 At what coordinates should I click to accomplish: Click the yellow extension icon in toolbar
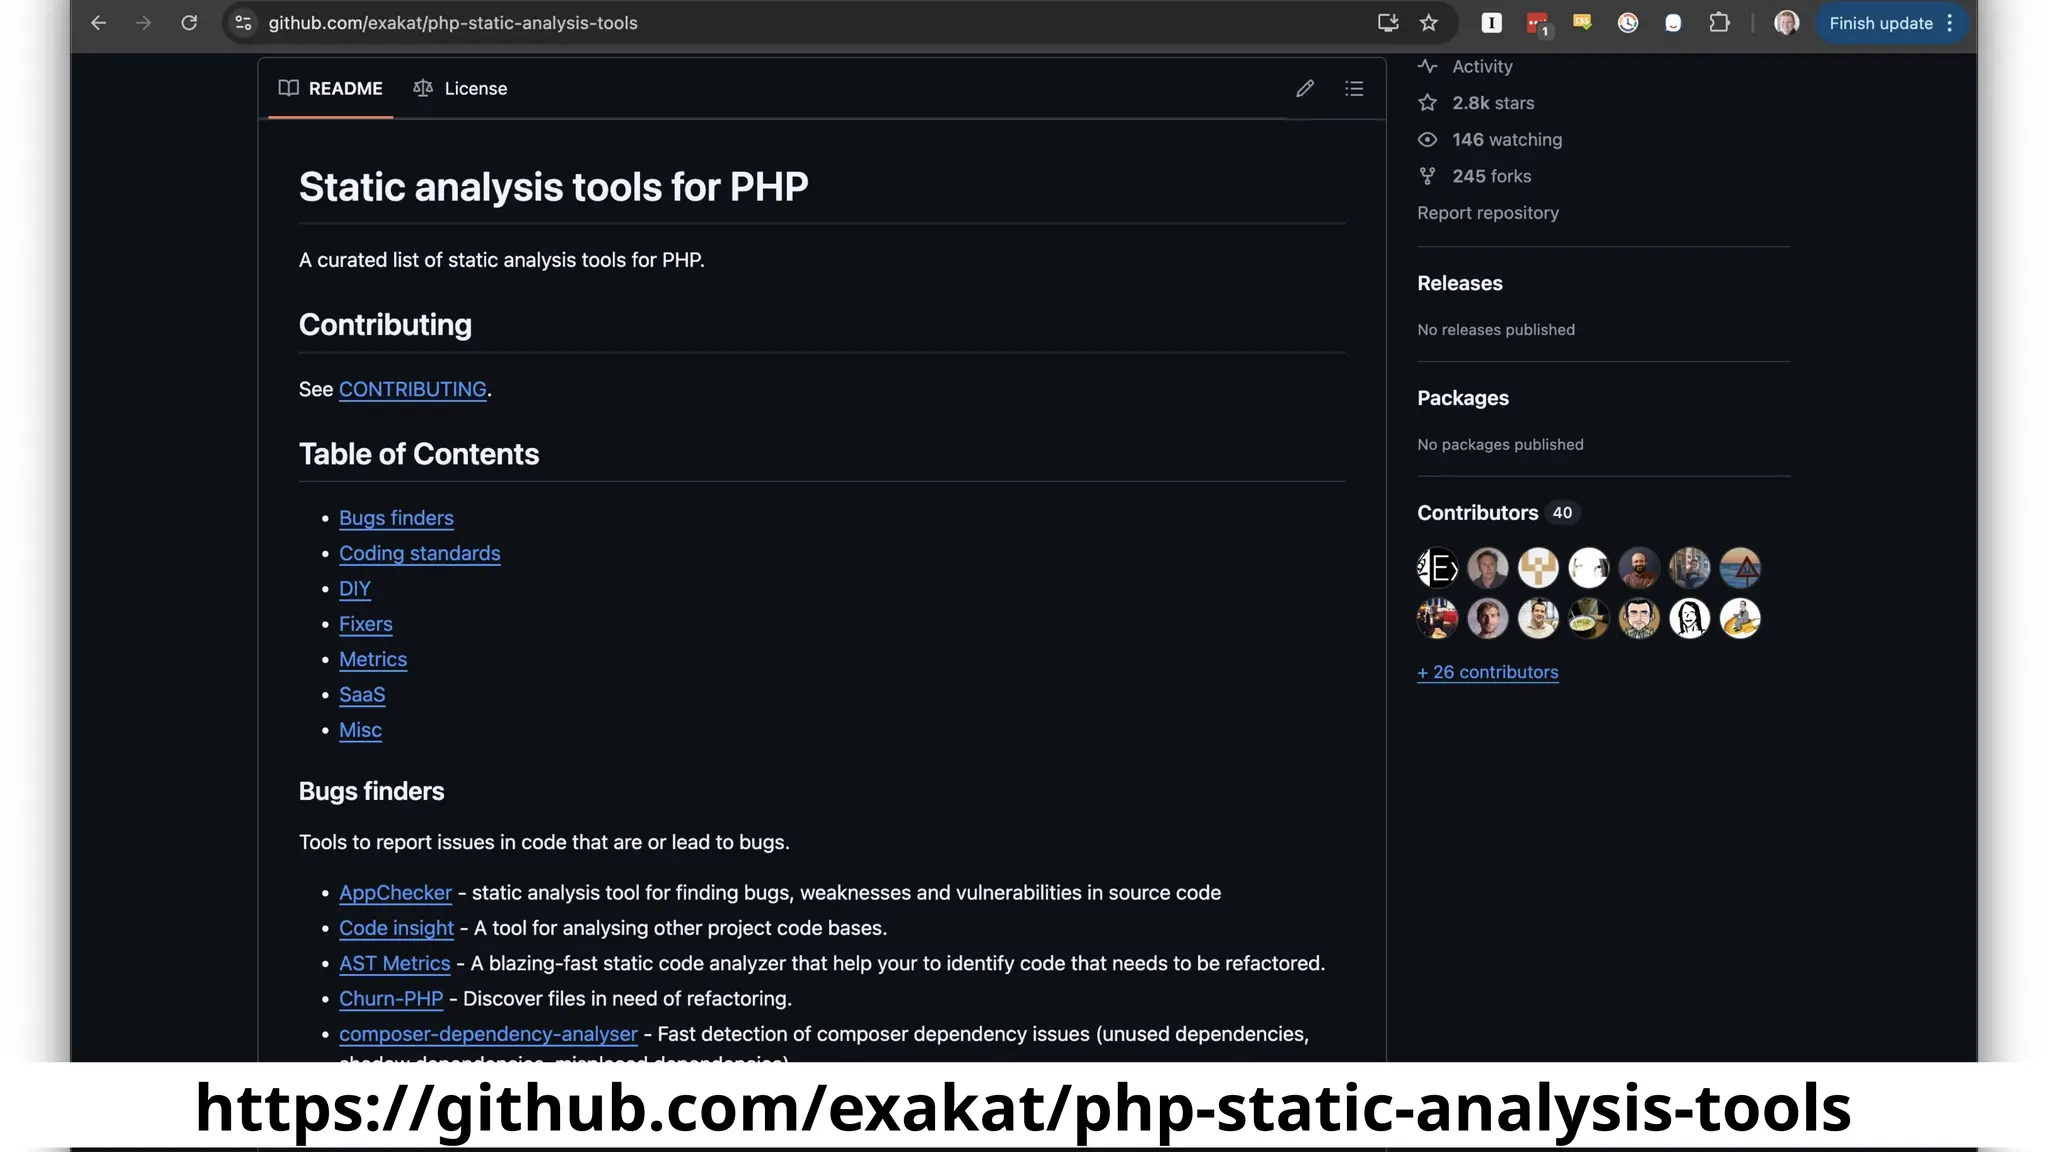tap(1582, 22)
